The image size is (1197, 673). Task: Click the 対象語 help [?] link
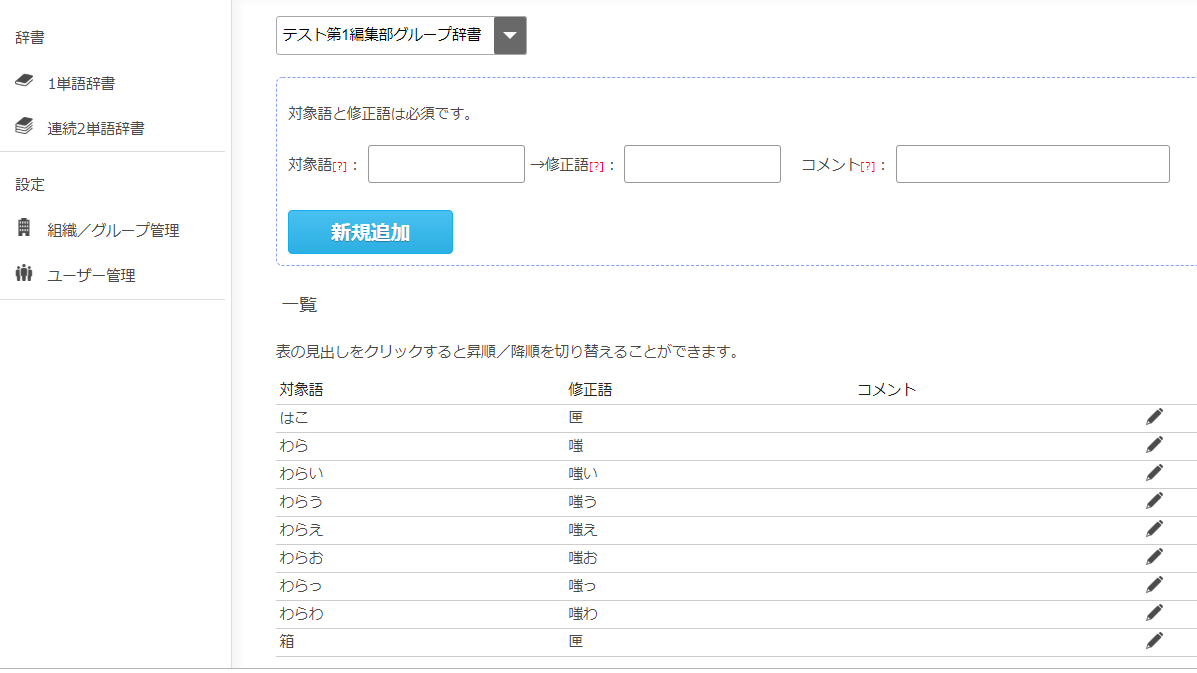pyautogui.click(x=339, y=166)
